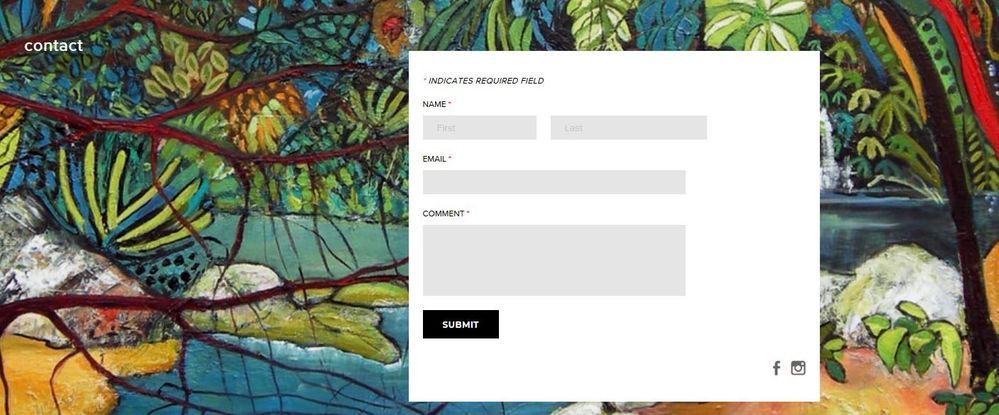Screen dimensions: 999x415
Task: Click the COMMENT field label
Action: 443,214
